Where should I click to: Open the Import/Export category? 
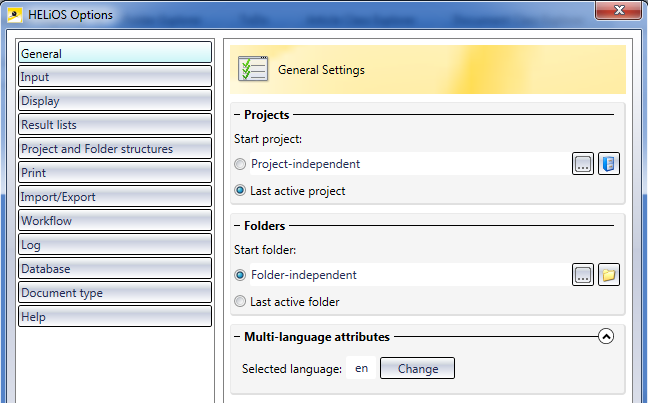tap(115, 196)
